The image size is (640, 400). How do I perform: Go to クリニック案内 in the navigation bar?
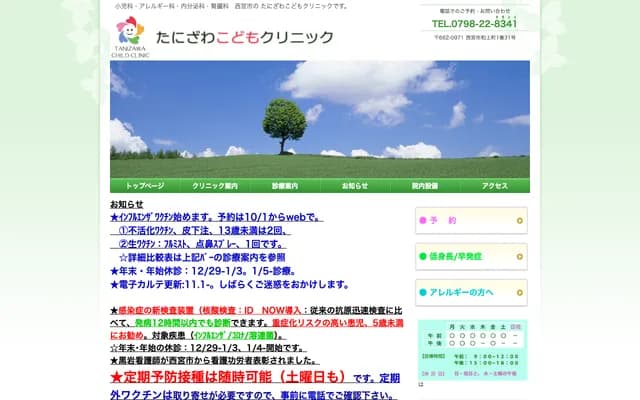pyautogui.click(x=215, y=186)
